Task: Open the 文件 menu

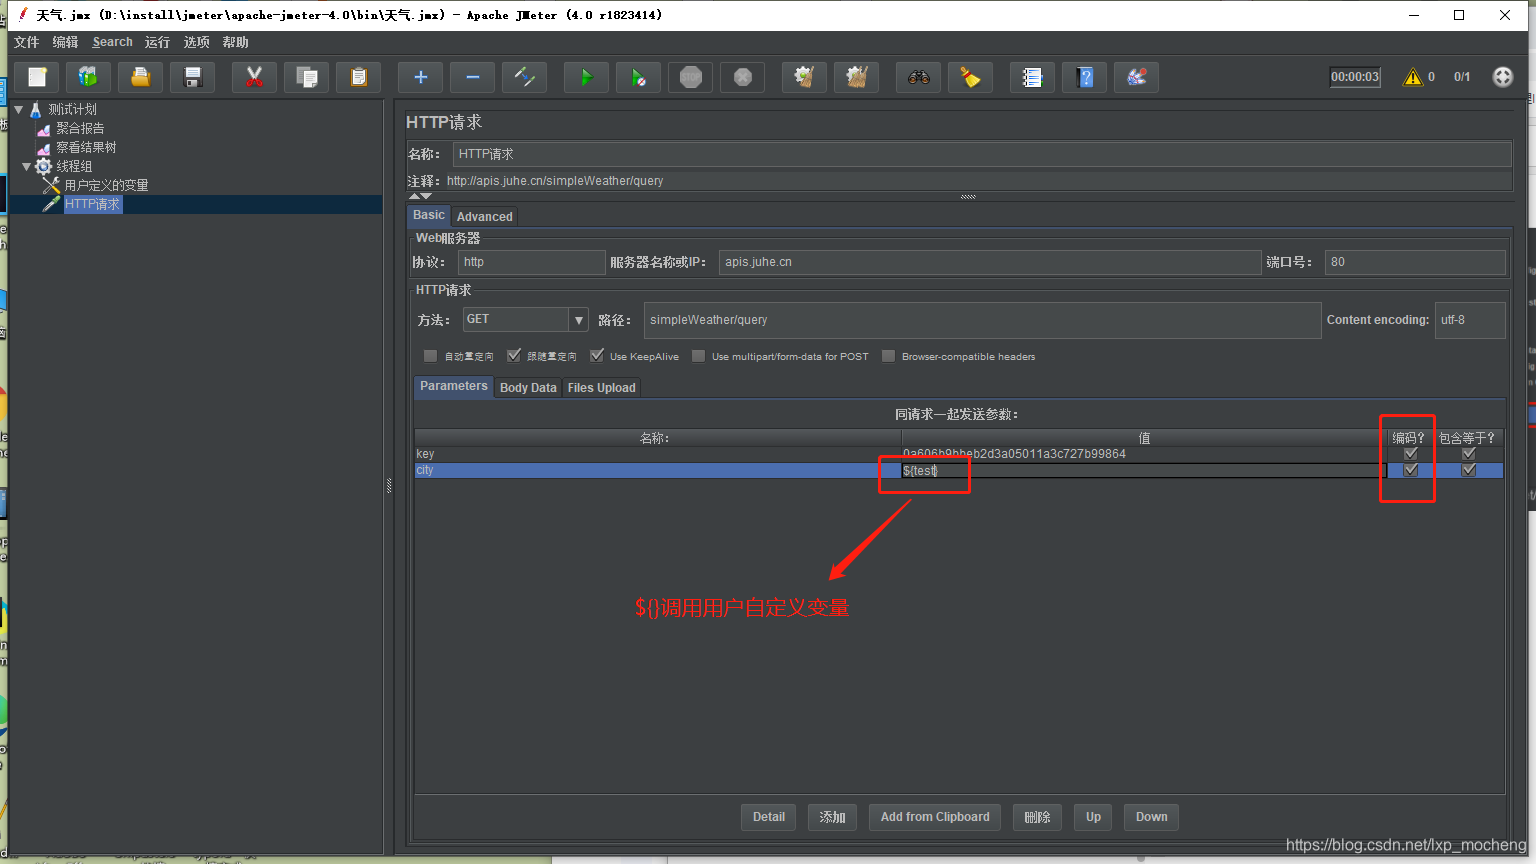Action: pyautogui.click(x=26, y=42)
